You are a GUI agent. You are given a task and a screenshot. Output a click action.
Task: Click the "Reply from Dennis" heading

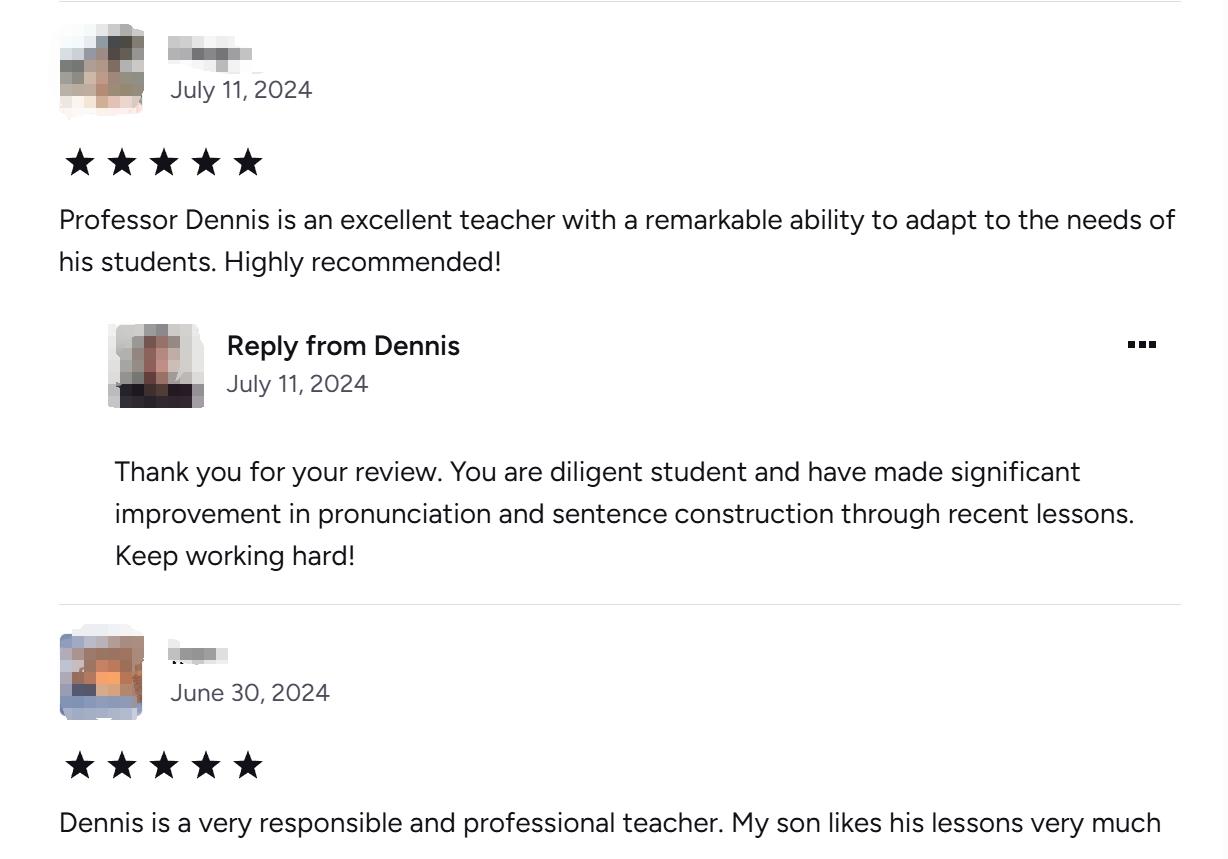(x=343, y=346)
